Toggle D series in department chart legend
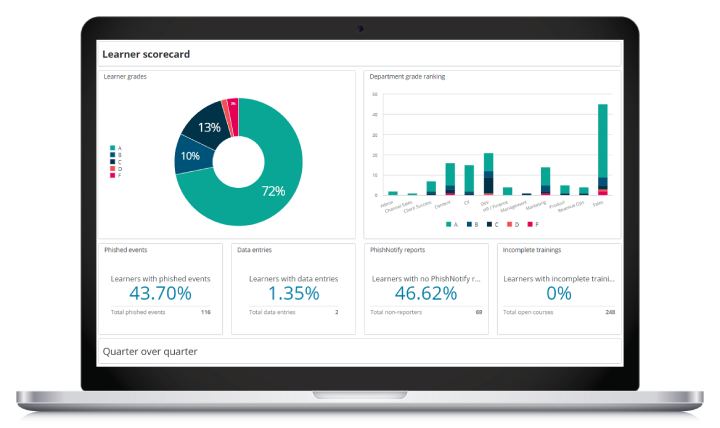This screenshot has height=428, width=720. click(510, 225)
